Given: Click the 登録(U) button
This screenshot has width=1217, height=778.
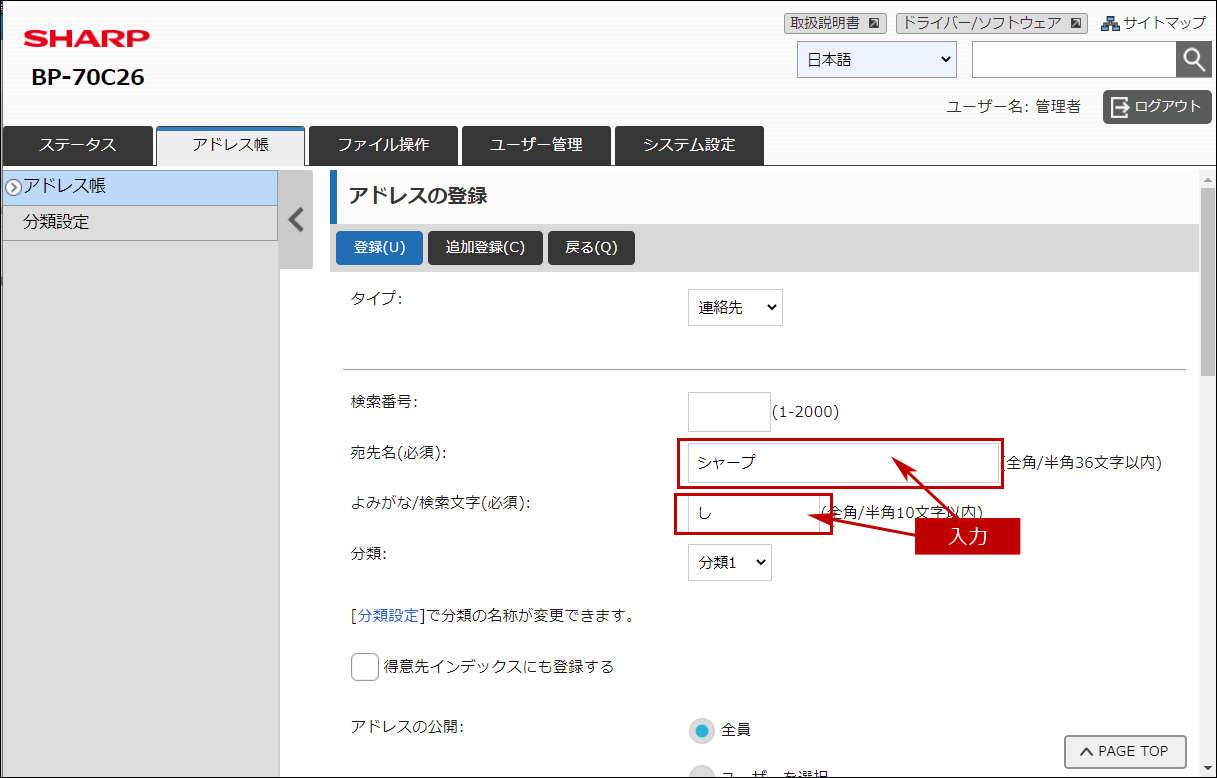Looking at the screenshot, I should tap(379, 248).
